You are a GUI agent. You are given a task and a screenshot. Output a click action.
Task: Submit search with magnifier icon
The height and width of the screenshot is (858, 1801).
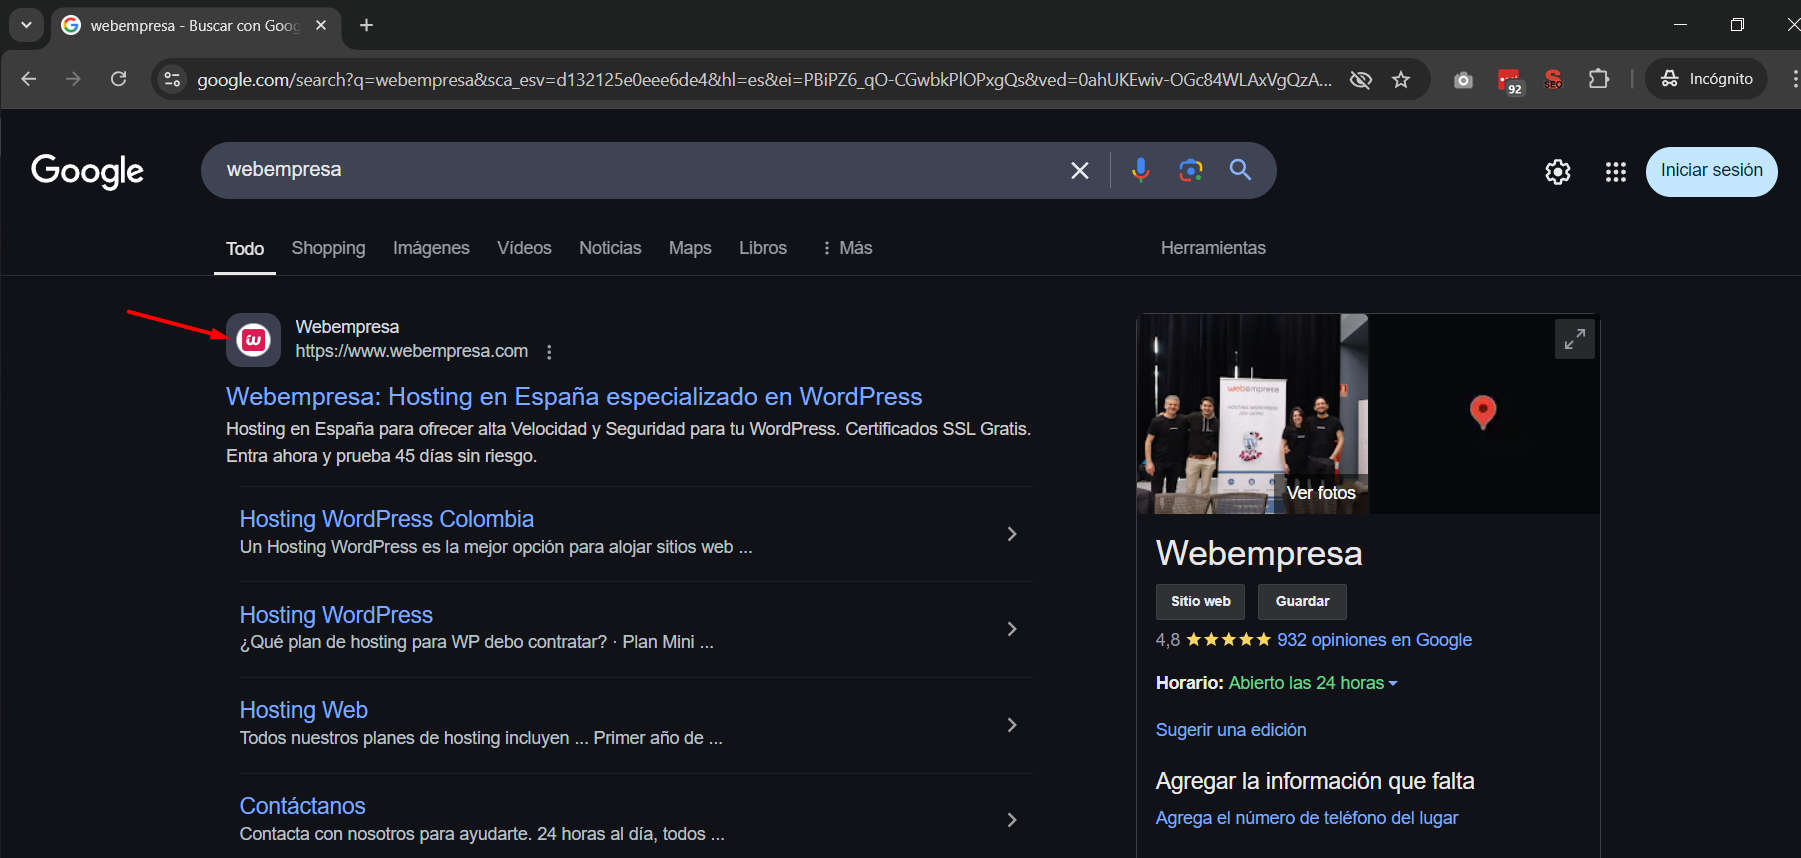[1240, 170]
